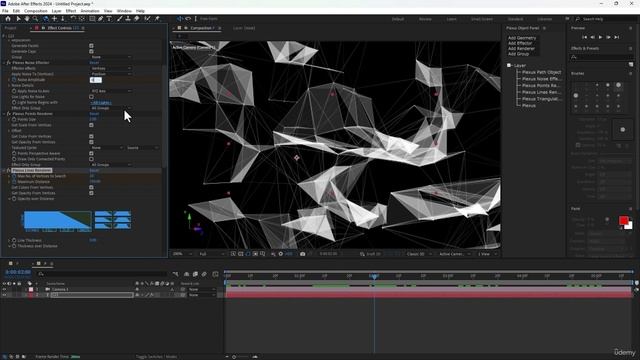Toggle Layer checkbox in Plexus Object Panel
This screenshot has width=640, height=360.
tap(509, 65)
